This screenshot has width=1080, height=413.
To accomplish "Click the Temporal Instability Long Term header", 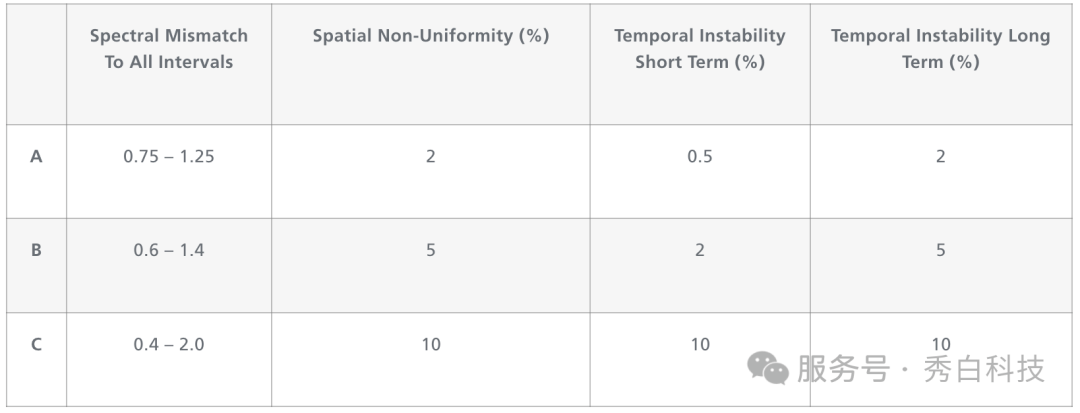I will (x=940, y=48).
